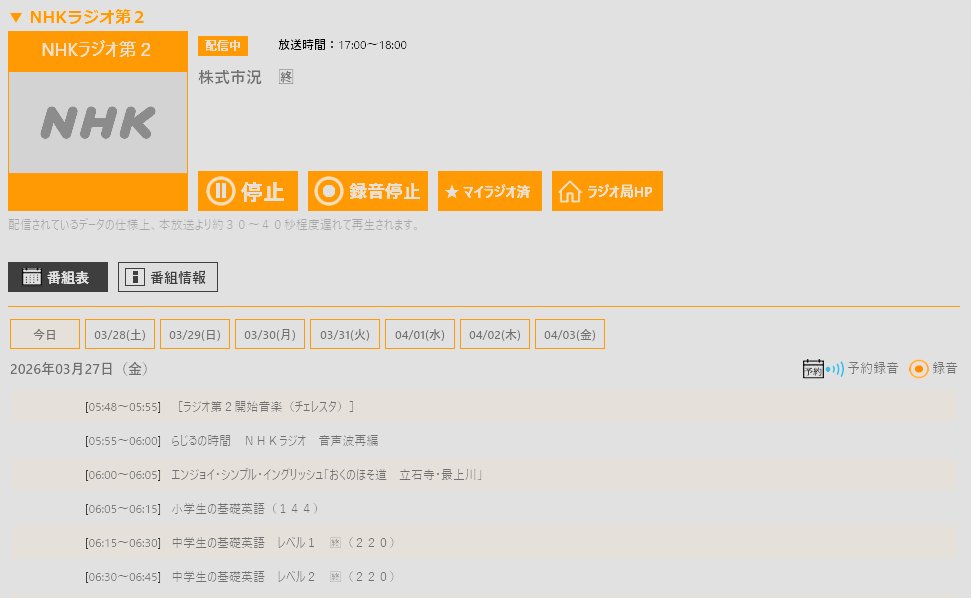Click the 停止 pause icon to stop playback
971x598 pixels.
pos(222,191)
